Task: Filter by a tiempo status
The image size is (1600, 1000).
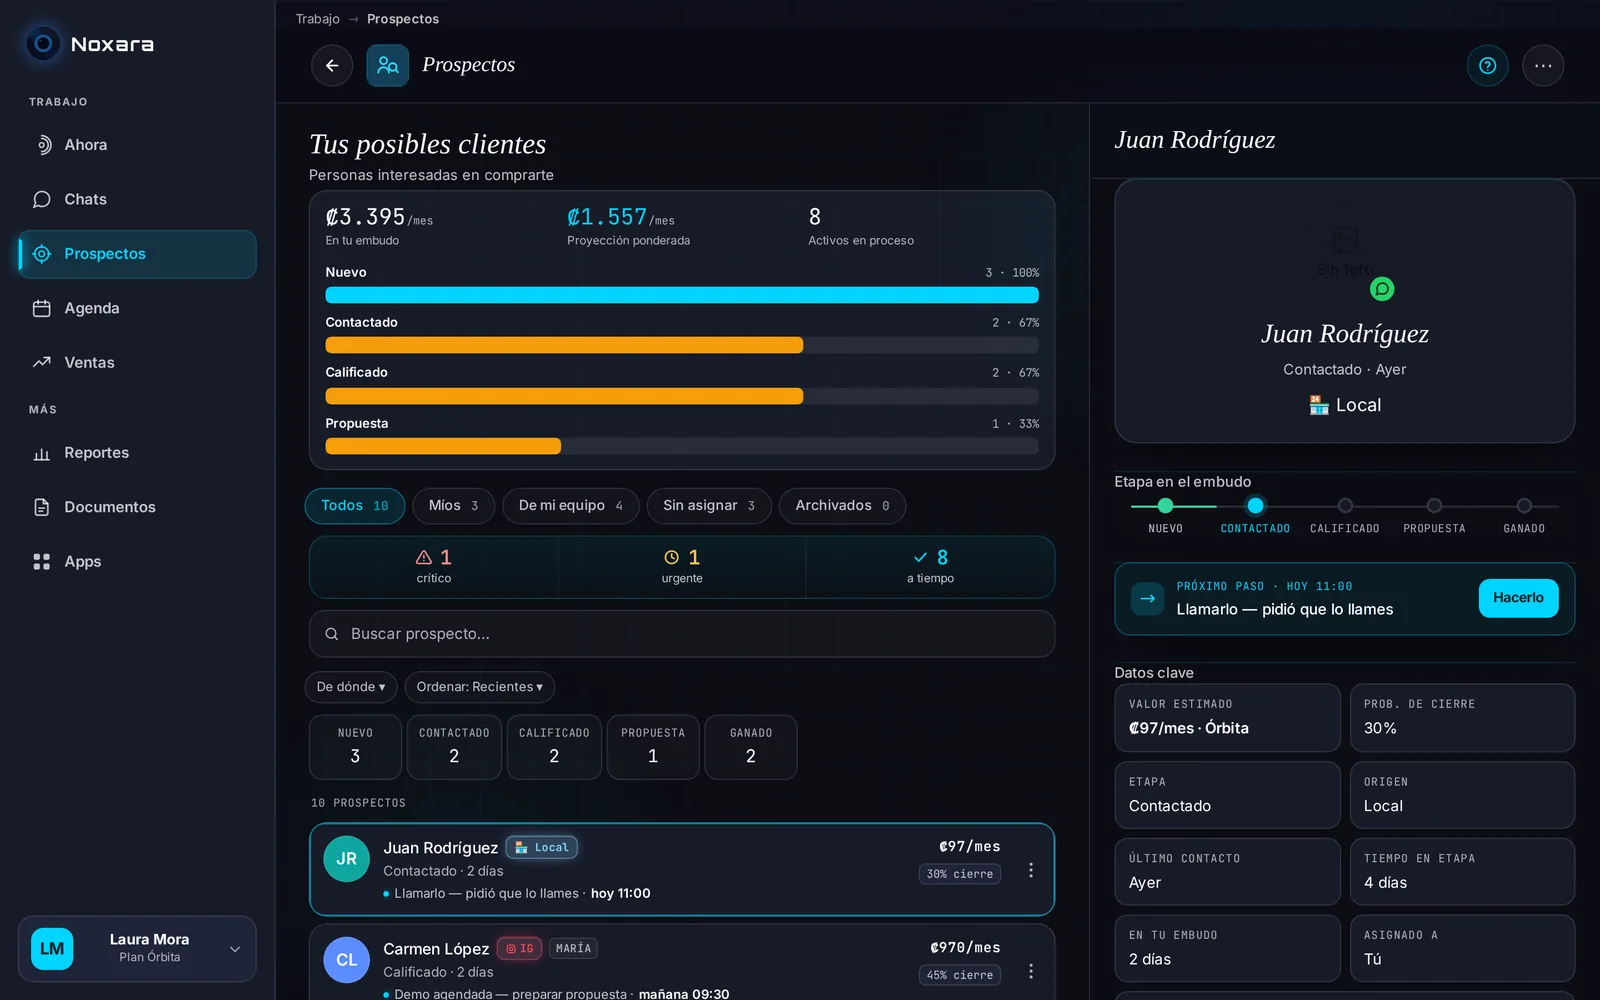Action: click(930, 567)
